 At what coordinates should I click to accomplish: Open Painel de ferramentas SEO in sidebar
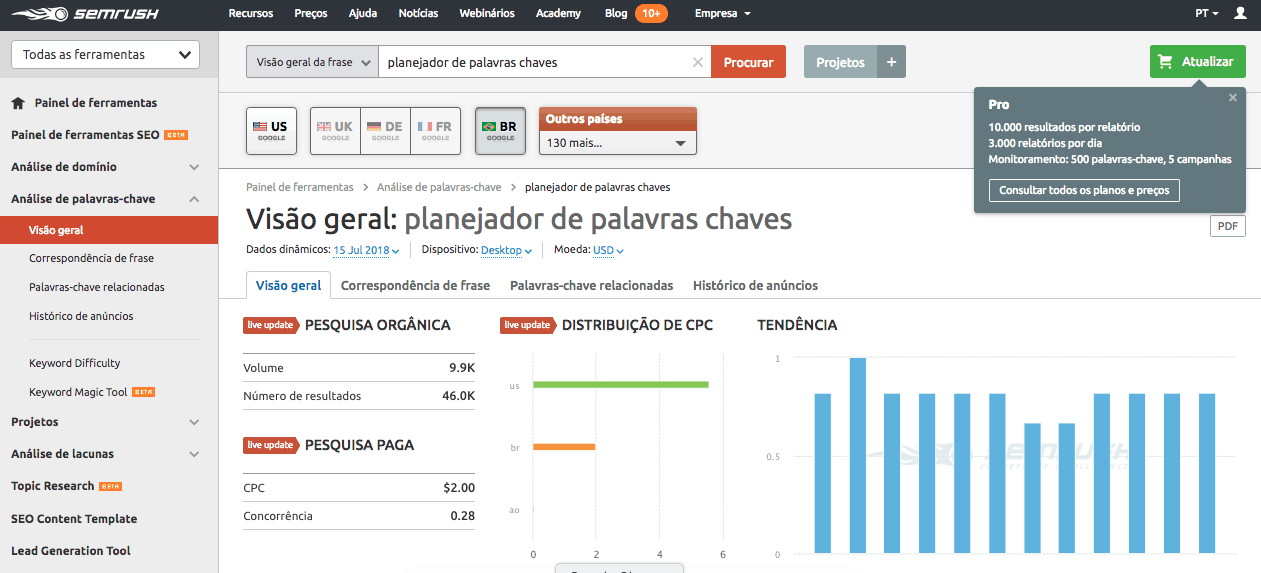coord(85,134)
